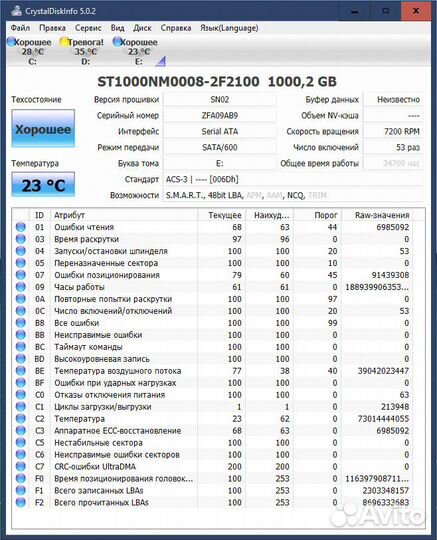Click status orb for BE Температура воздушного потока
Image resolution: width=437 pixels, height=540 pixels.
point(21,371)
